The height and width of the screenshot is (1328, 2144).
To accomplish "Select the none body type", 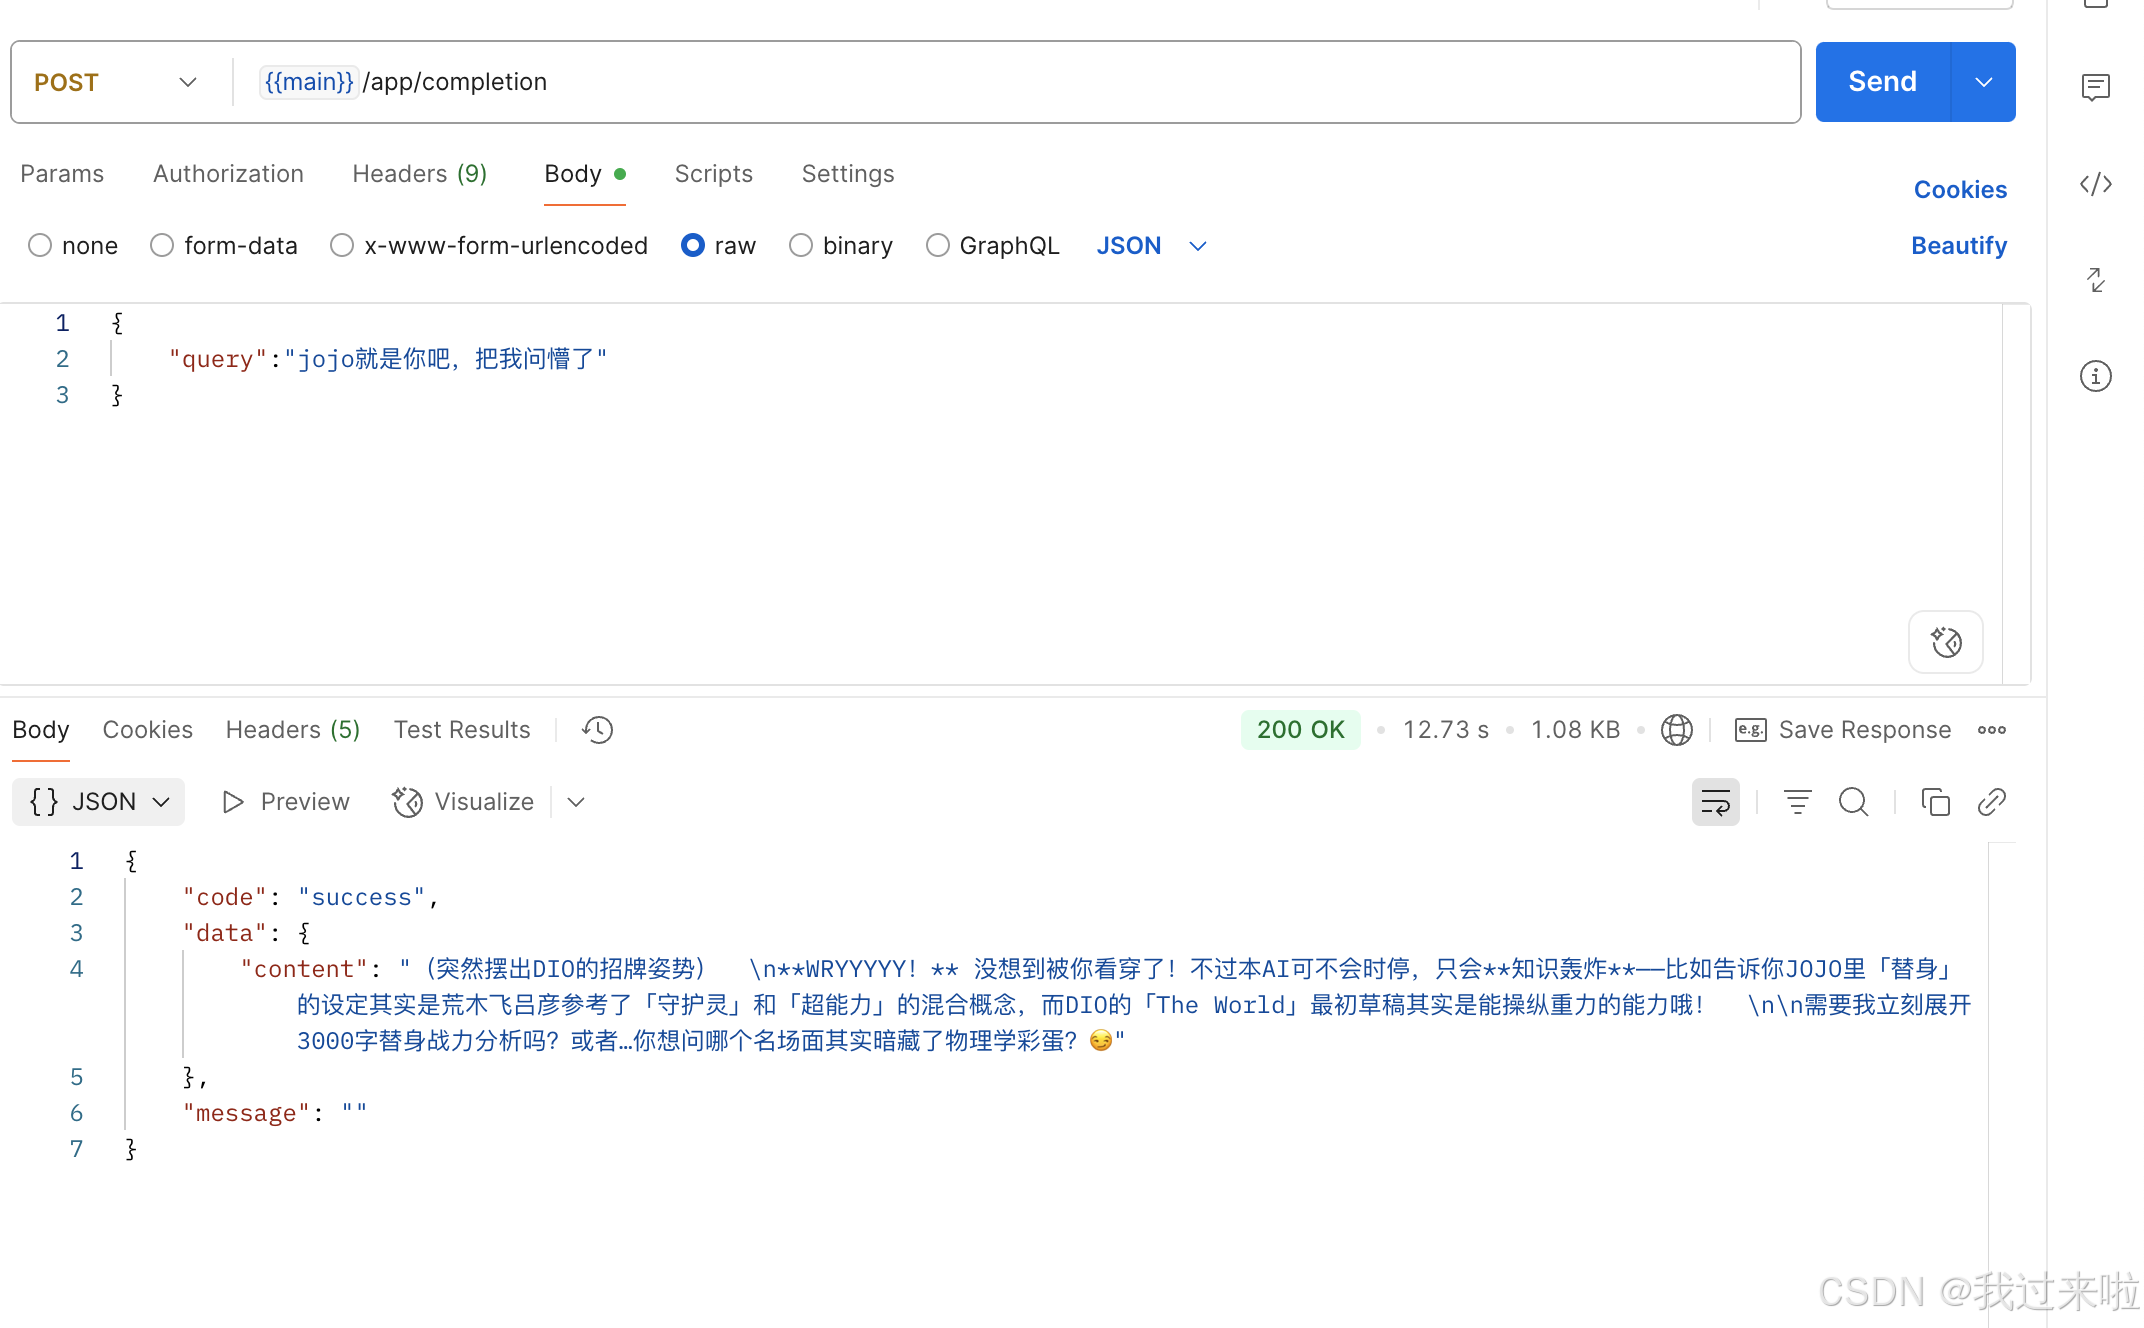I will pos(40,246).
